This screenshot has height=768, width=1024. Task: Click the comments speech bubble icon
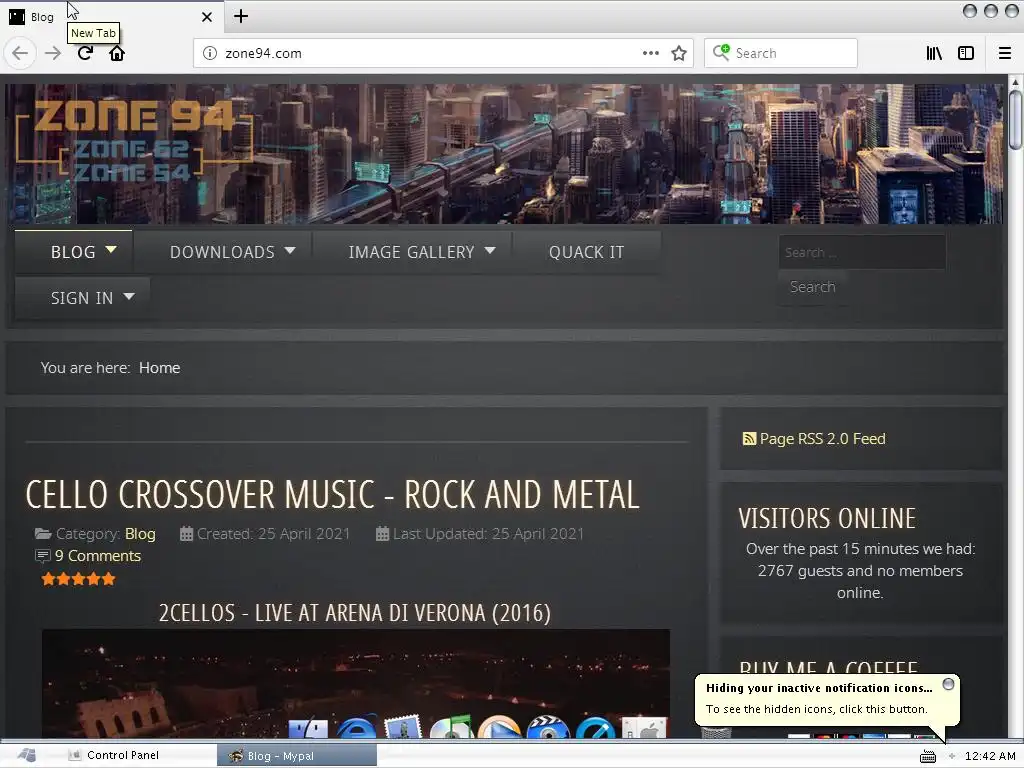coord(42,556)
